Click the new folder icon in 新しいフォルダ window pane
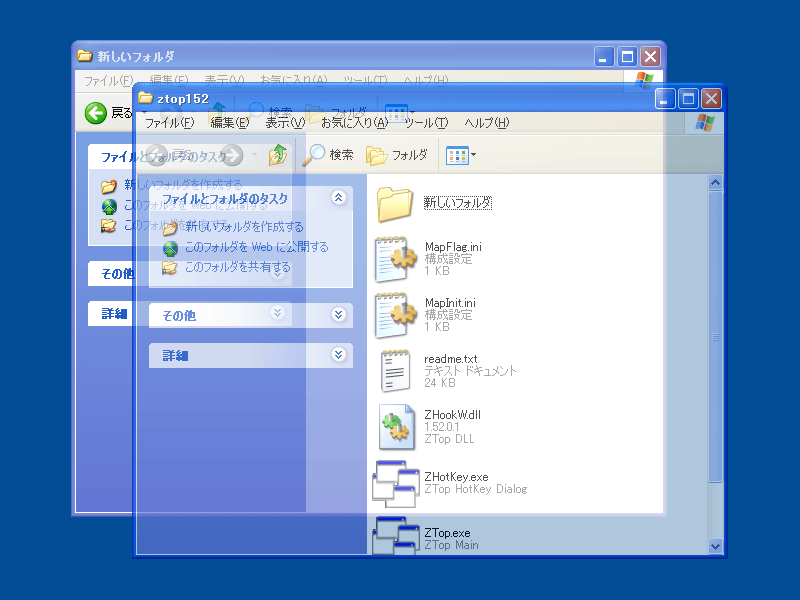 (x=109, y=186)
